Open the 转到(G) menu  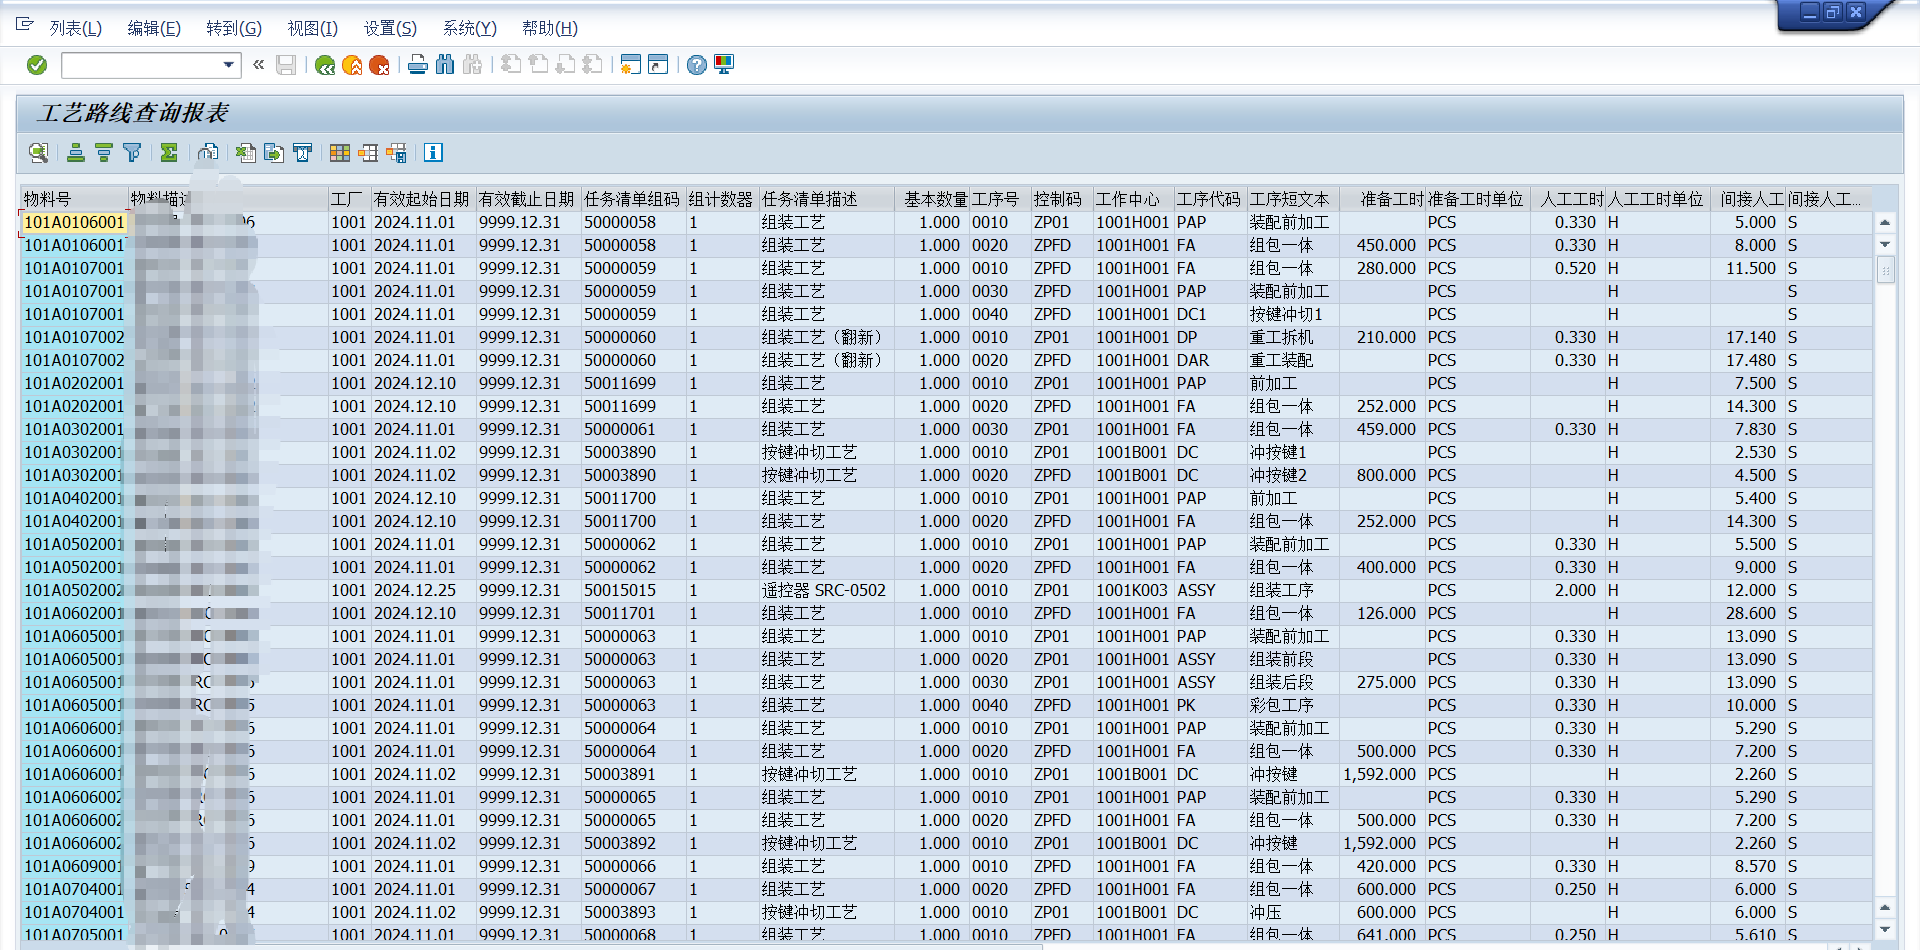[x=234, y=28]
